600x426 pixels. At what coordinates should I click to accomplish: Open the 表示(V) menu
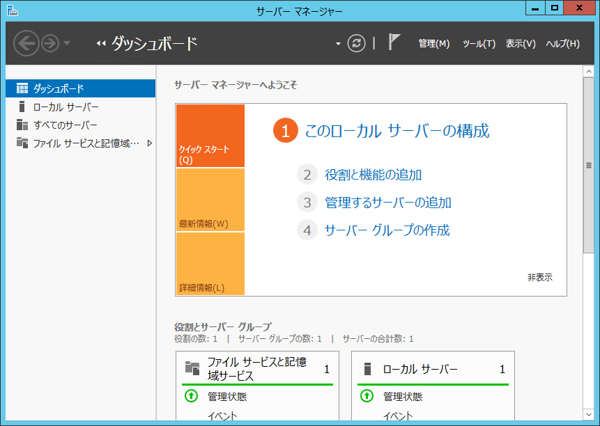click(520, 44)
